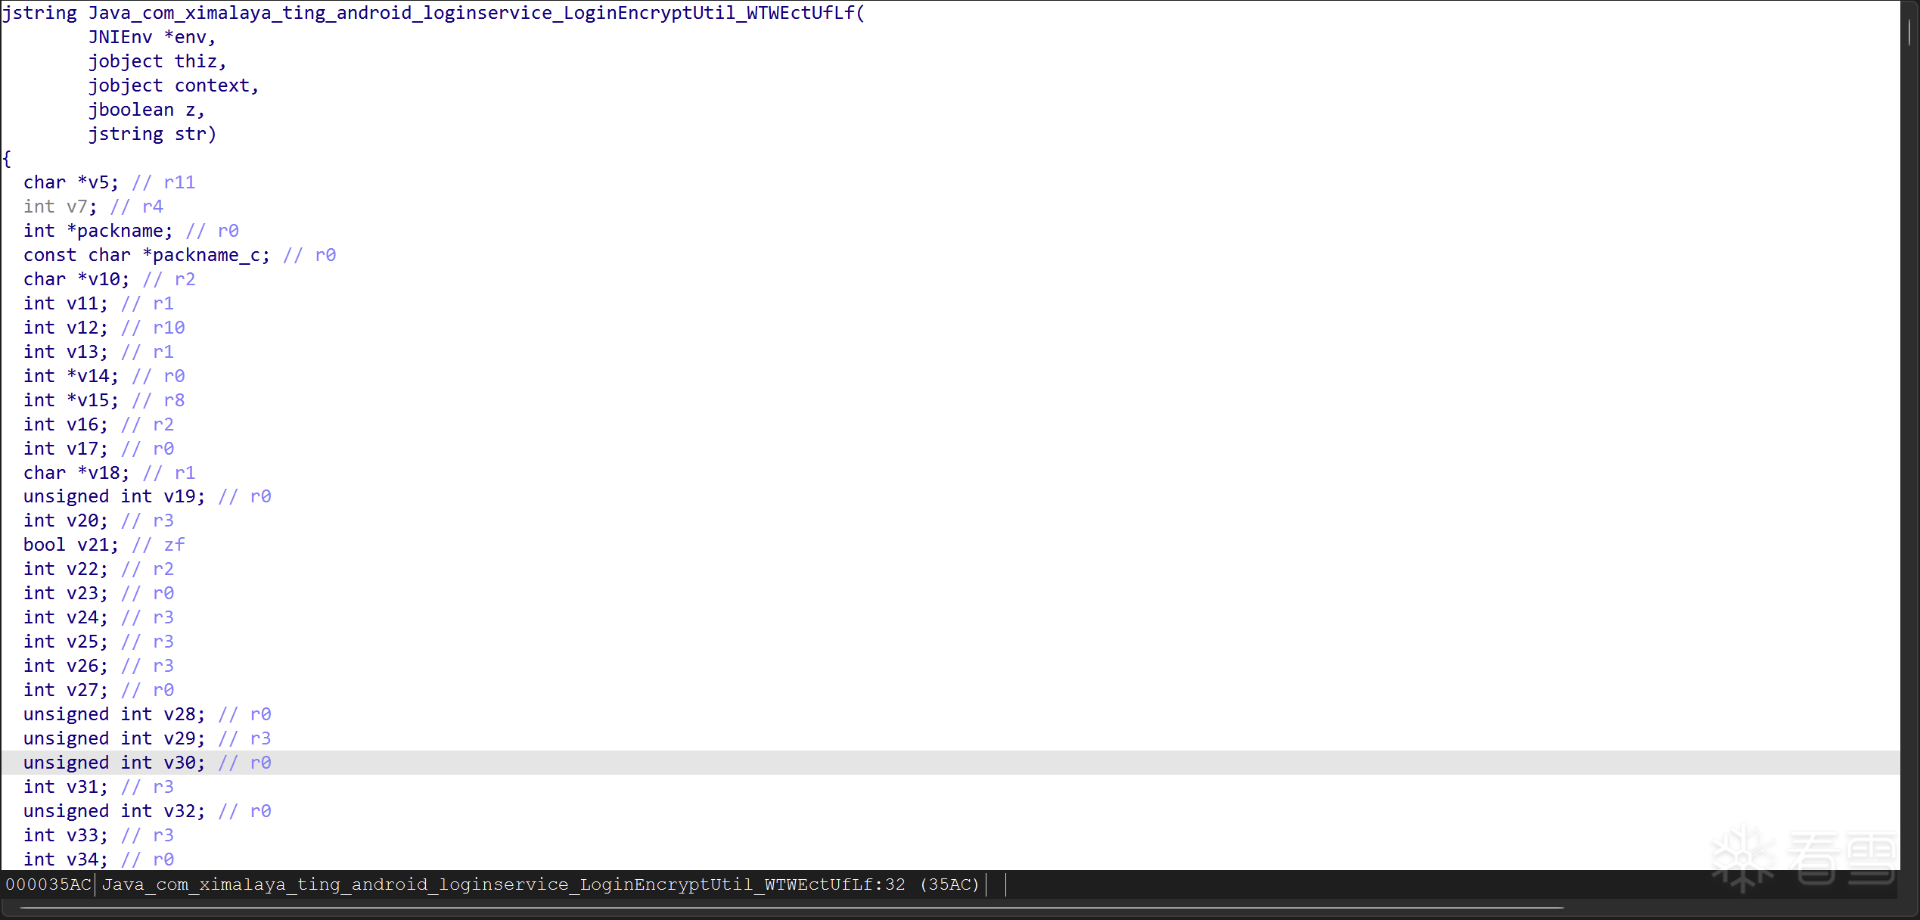The height and width of the screenshot is (920, 1920).
Task: Click the 'unsigned int v32' declaration
Action: pos(114,811)
